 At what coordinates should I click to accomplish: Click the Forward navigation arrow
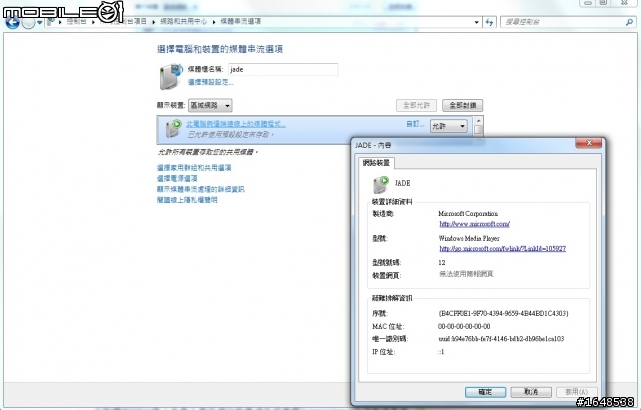[28, 22]
